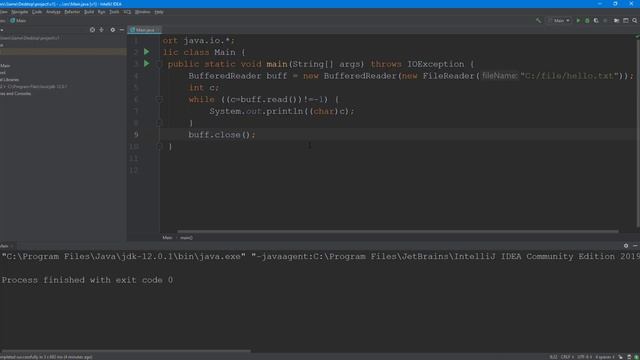Place cursor at end of buff.close() line
The image size is (640, 360).
pos(256,135)
